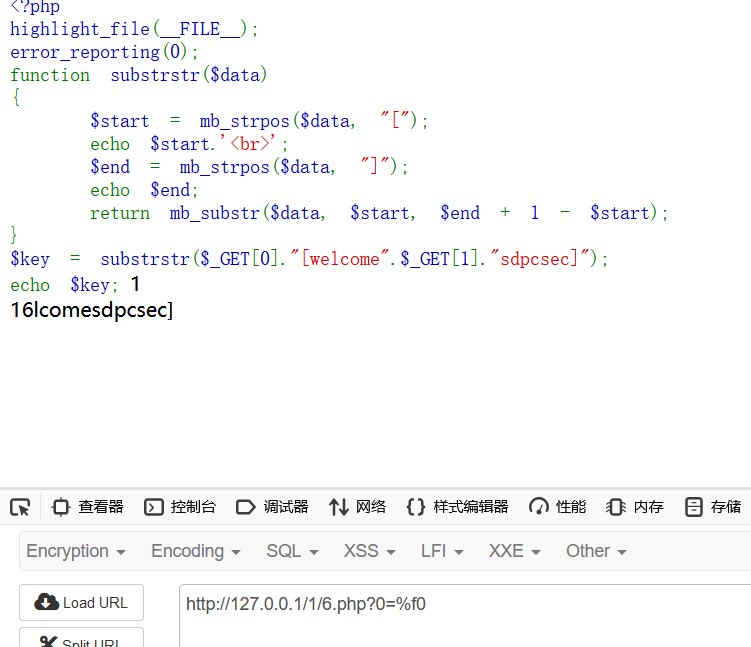Image resolution: width=751 pixels, height=647 pixels.
Task: Focus the URL field containing 6.php?0=%f0
Action: (x=465, y=616)
